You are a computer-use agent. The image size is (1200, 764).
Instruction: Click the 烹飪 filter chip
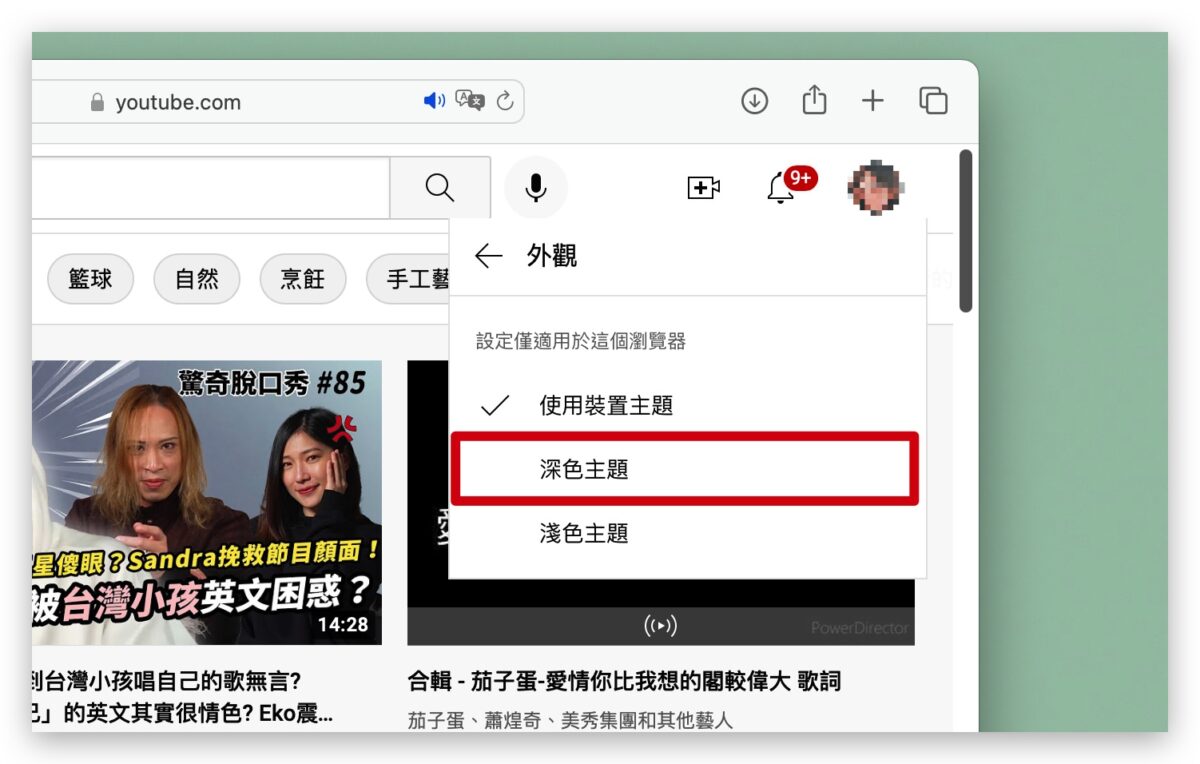[x=303, y=279]
